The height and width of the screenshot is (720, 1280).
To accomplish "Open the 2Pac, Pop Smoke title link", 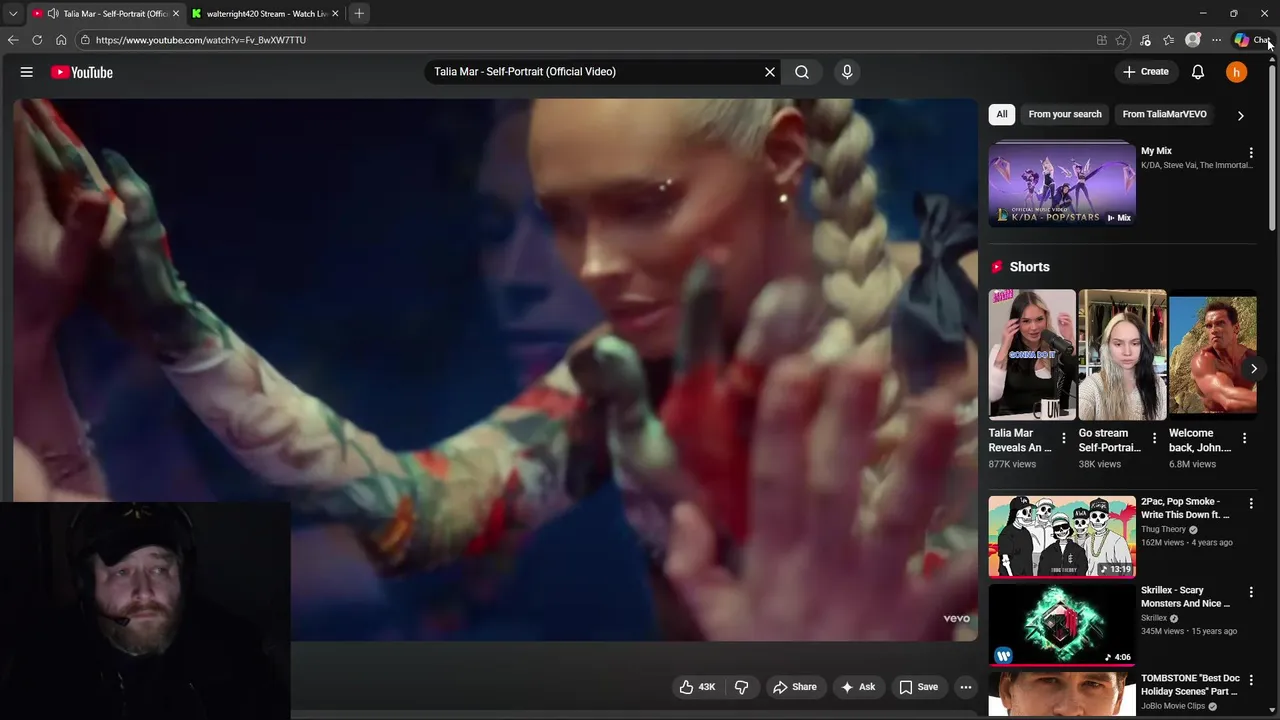I will (x=1185, y=508).
